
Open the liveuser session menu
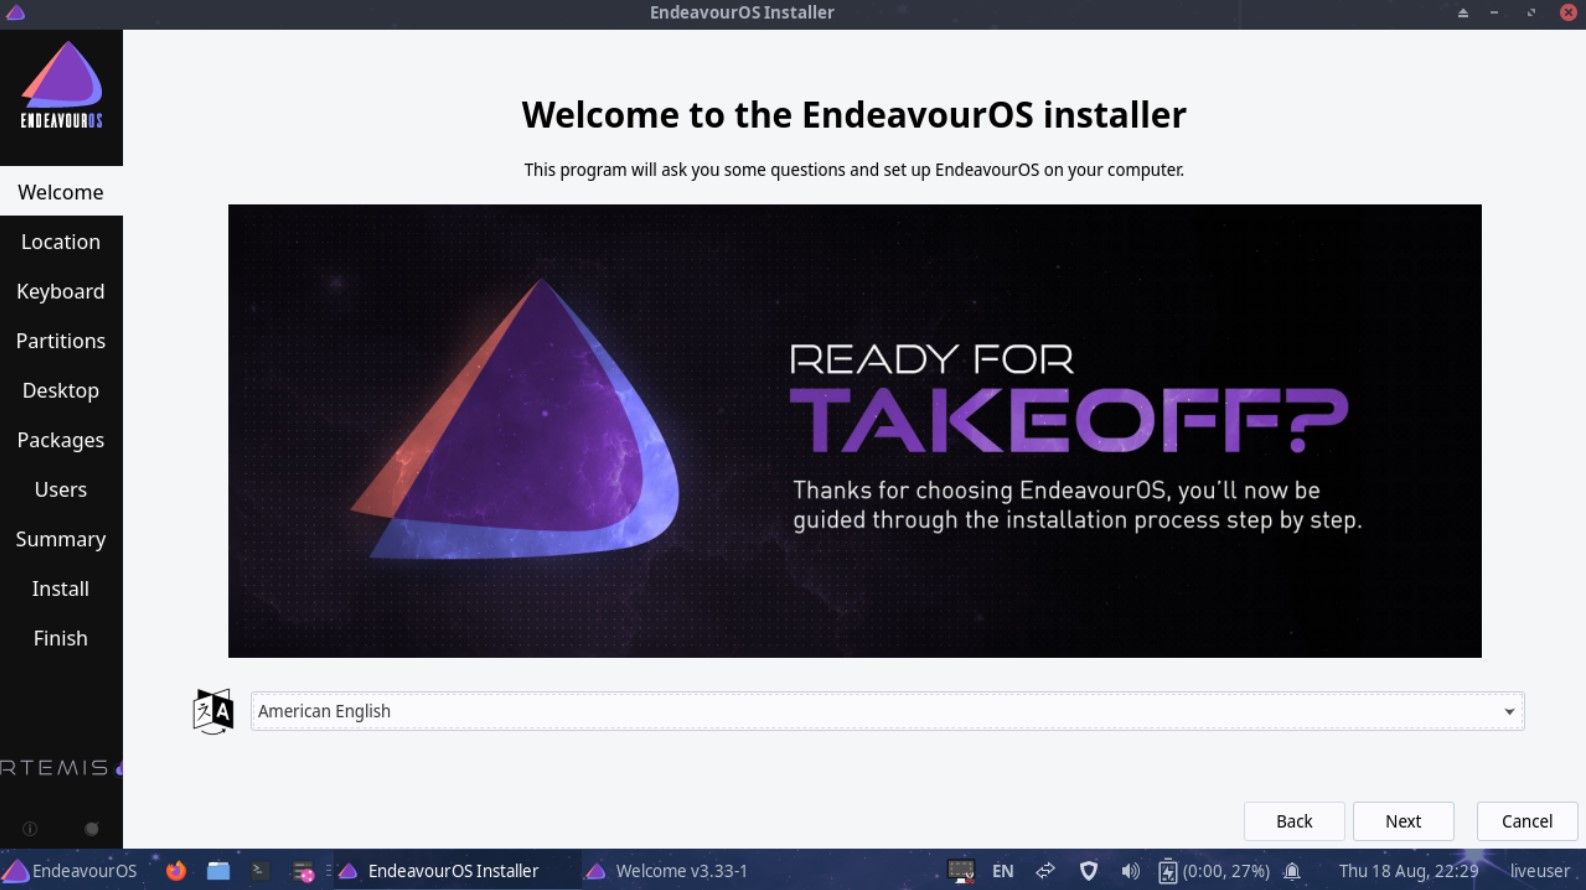point(1540,871)
